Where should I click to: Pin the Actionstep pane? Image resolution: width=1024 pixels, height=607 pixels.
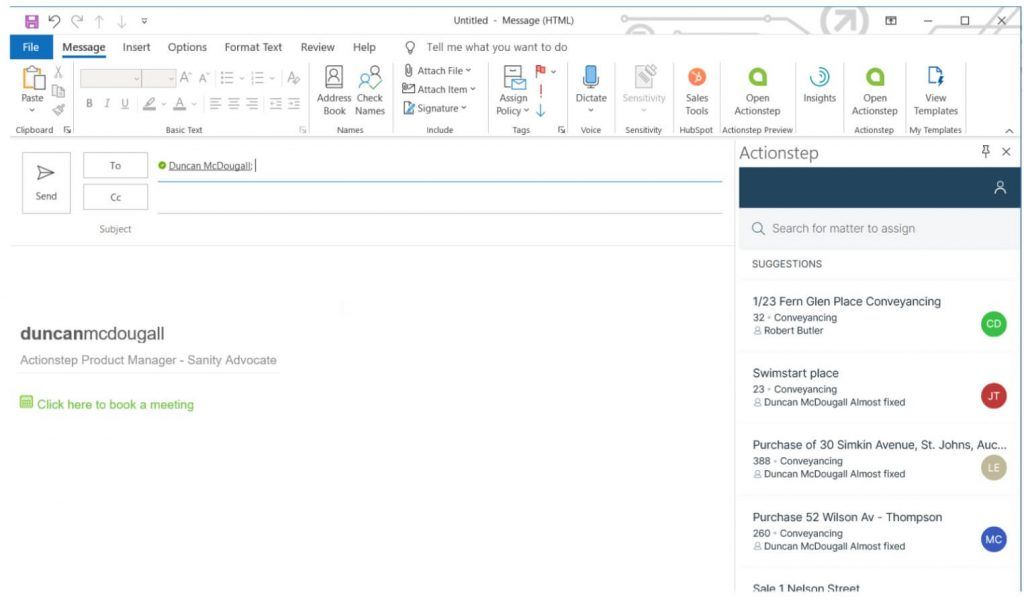(985, 152)
